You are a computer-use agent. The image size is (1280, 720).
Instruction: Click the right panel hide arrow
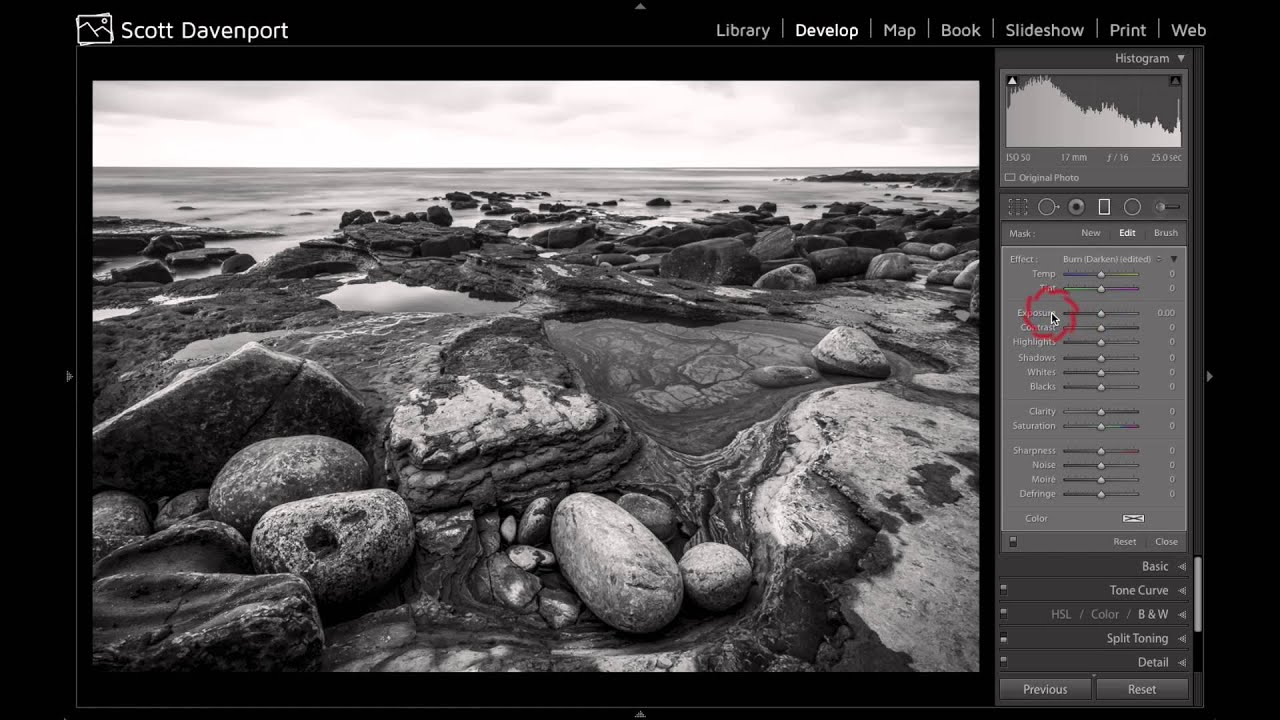click(x=1210, y=377)
